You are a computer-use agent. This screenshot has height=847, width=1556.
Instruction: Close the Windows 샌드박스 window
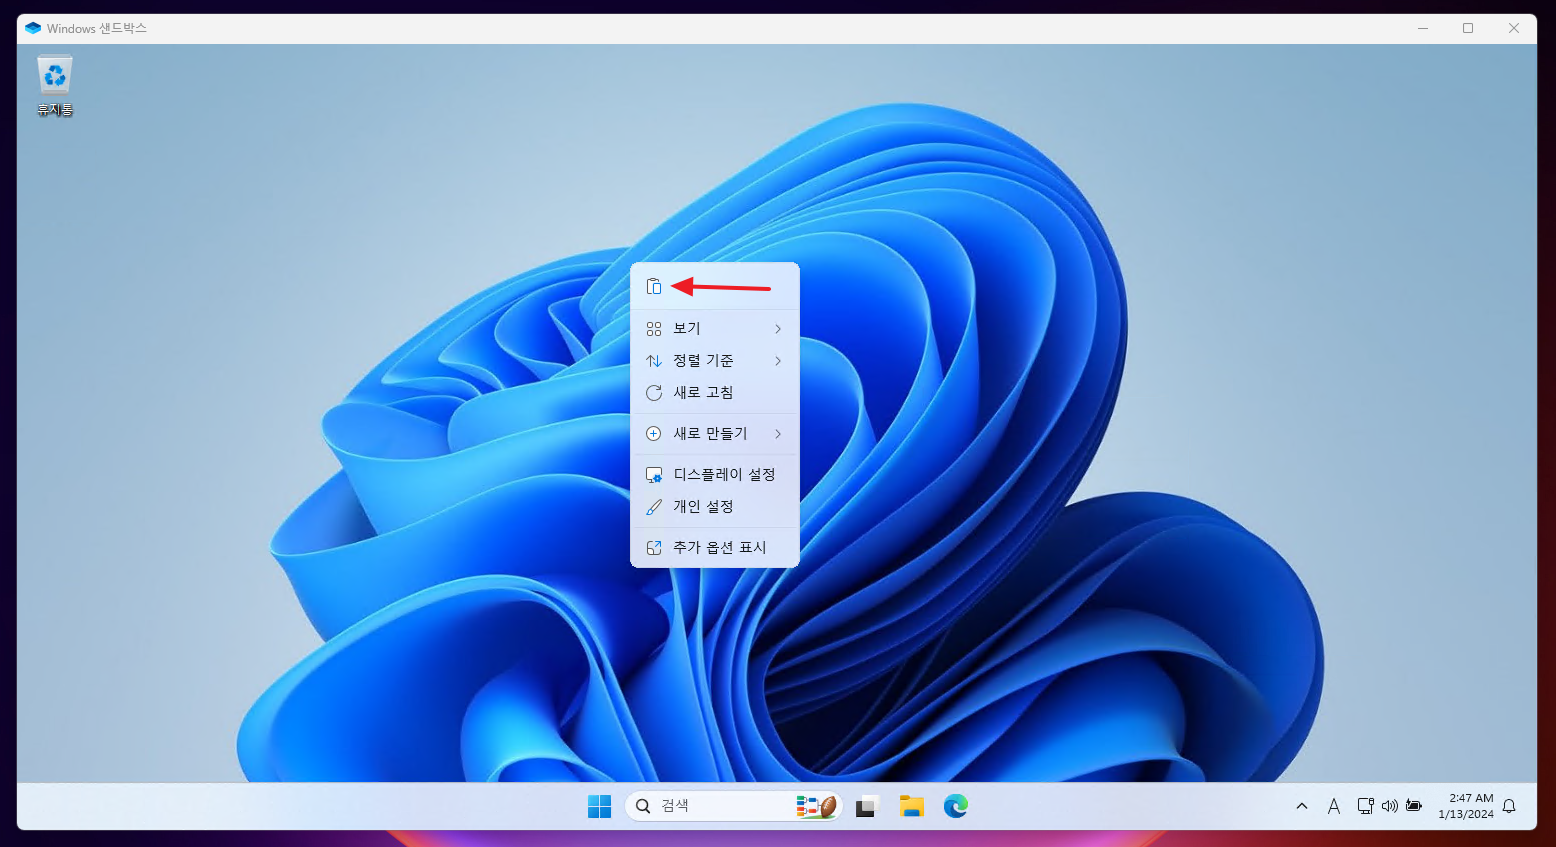click(1514, 28)
